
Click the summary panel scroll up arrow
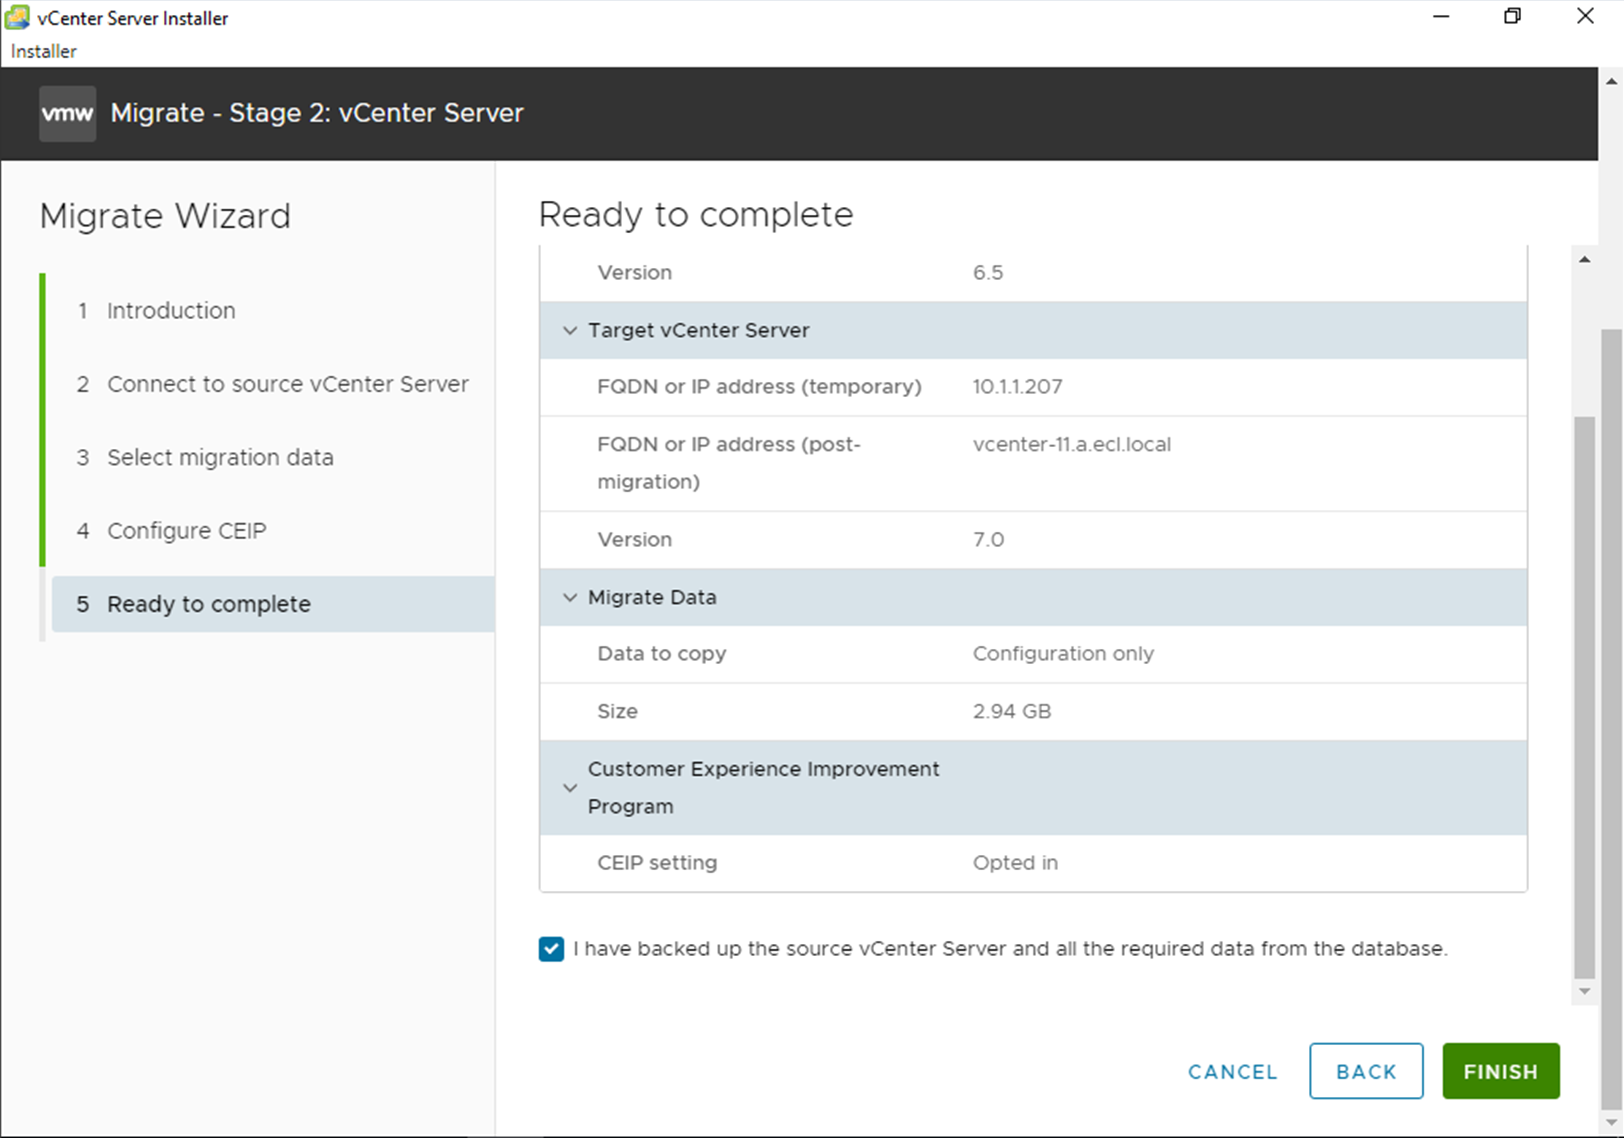[1584, 260]
